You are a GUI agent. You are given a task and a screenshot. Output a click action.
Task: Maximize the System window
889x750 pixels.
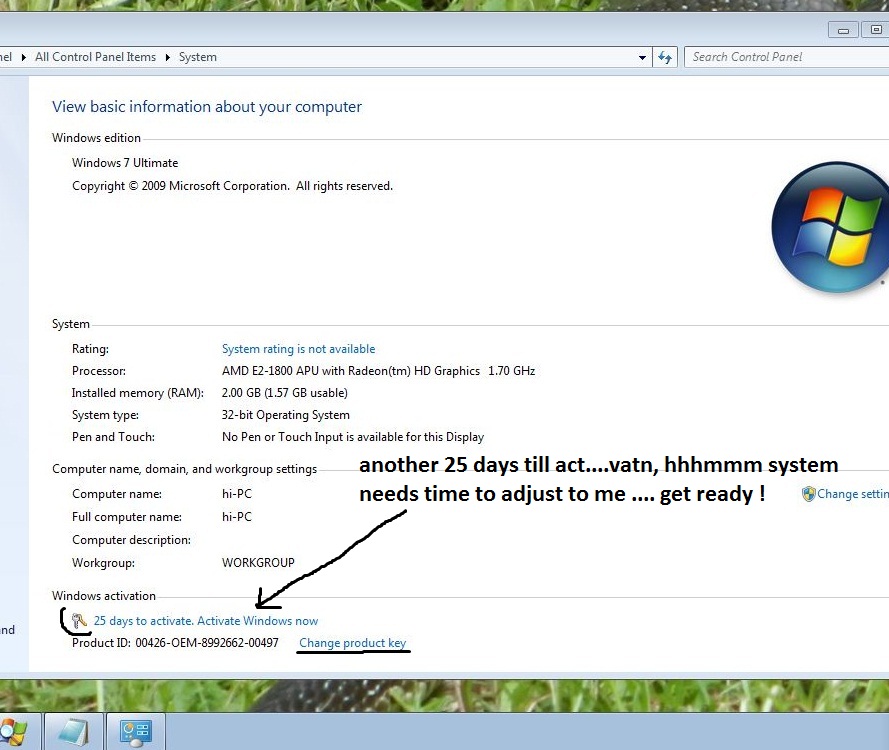coord(875,29)
